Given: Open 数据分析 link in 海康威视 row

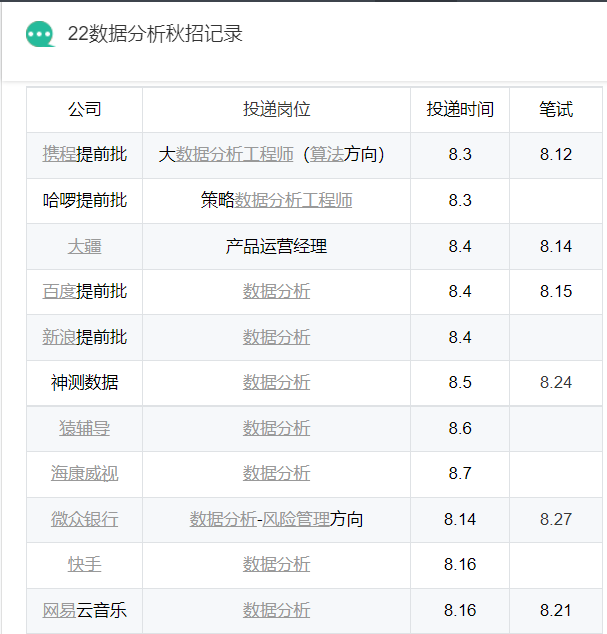Looking at the screenshot, I should [x=277, y=473].
